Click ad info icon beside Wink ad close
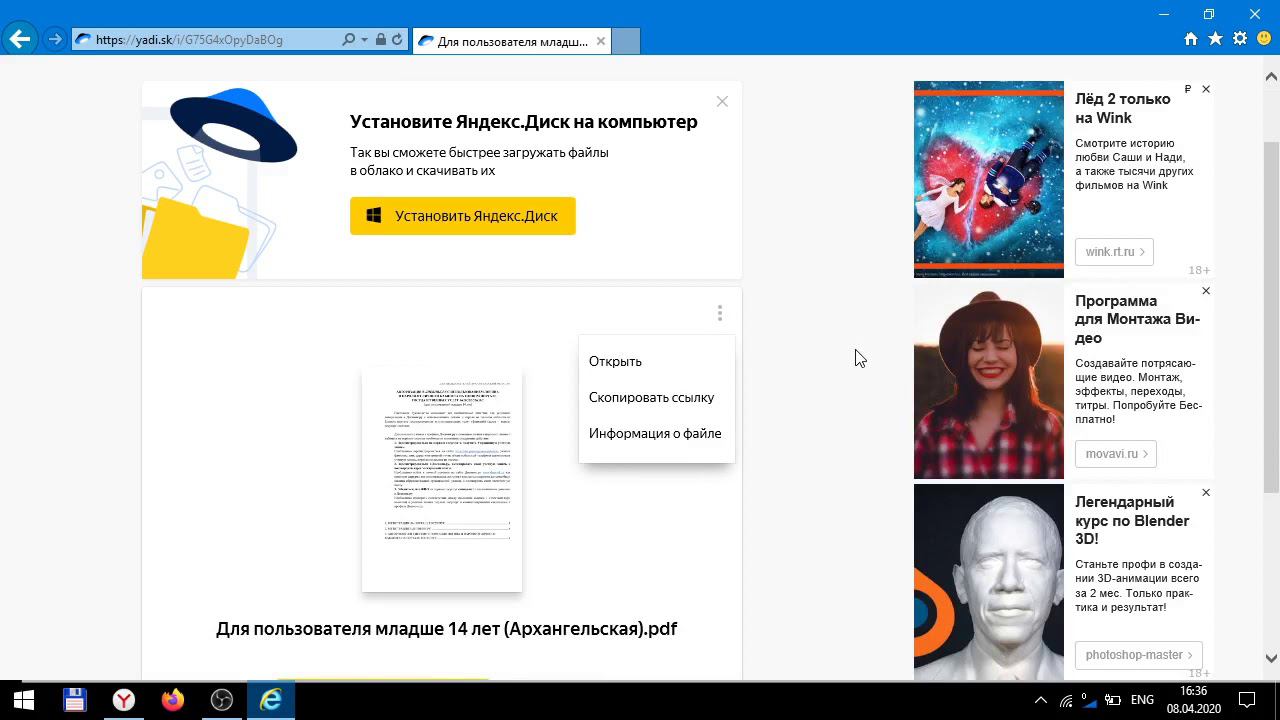This screenshot has width=1280, height=720. coord(1188,89)
